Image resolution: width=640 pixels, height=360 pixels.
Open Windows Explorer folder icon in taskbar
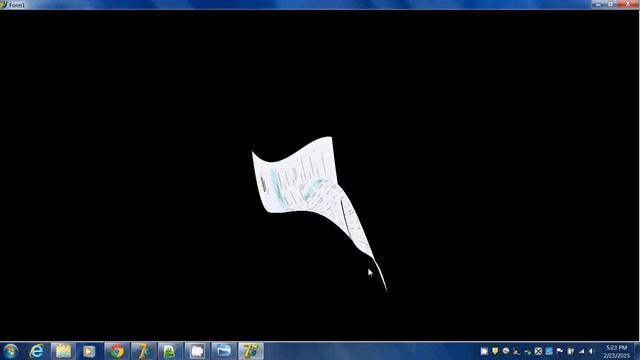pos(63,351)
